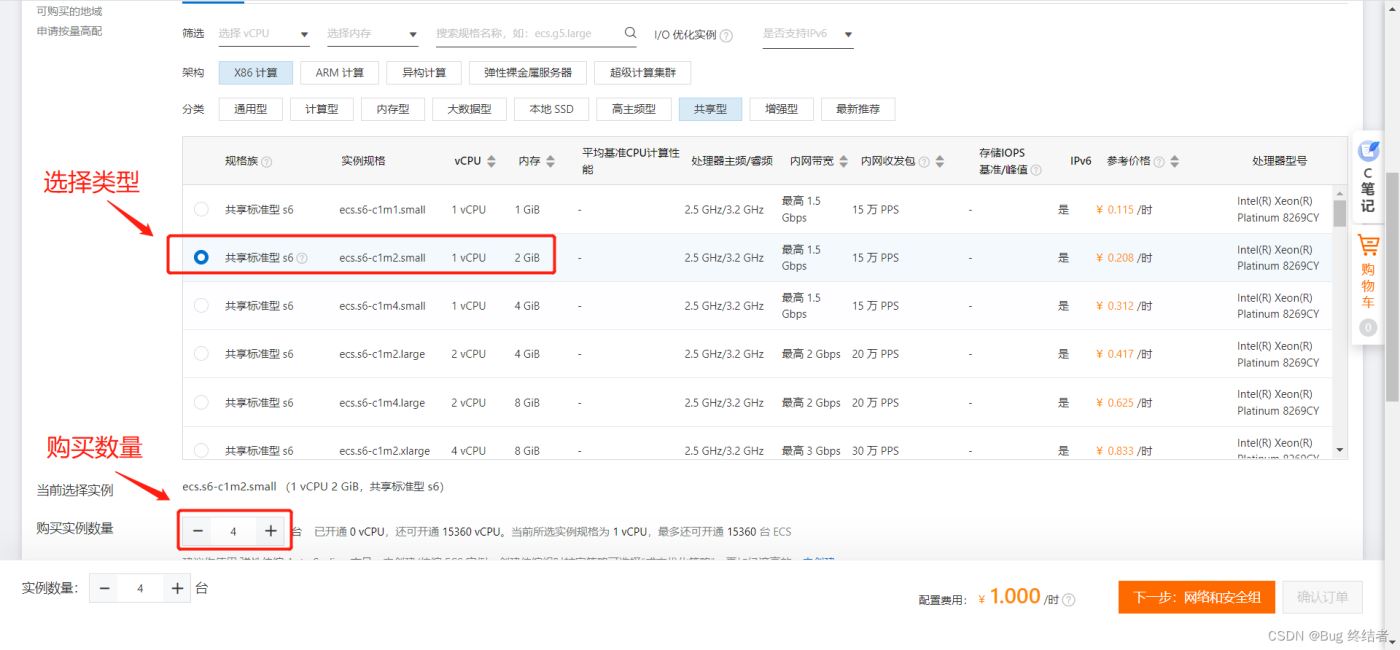Image resolution: width=1400 pixels, height=650 pixels.
Task: Increase 购买实例数量 with plus button
Action: click(x=271, y=531)
